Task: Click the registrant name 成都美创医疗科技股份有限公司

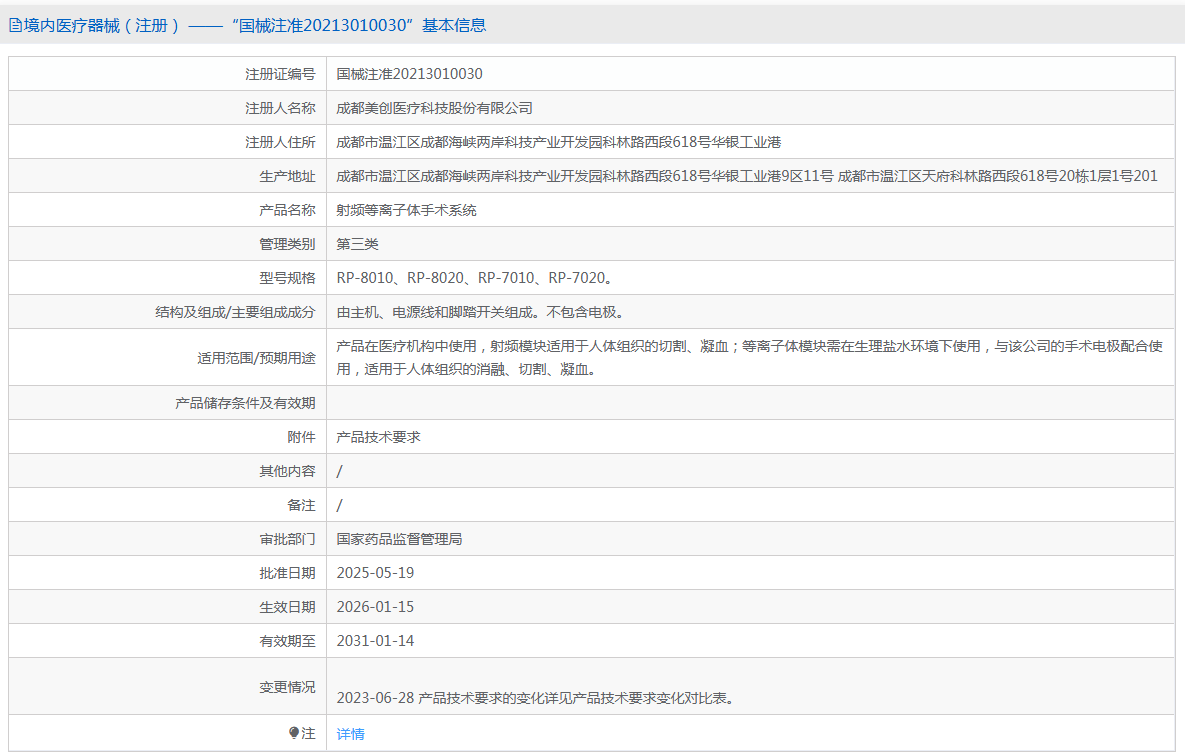Action: click(x=434, y=108)
